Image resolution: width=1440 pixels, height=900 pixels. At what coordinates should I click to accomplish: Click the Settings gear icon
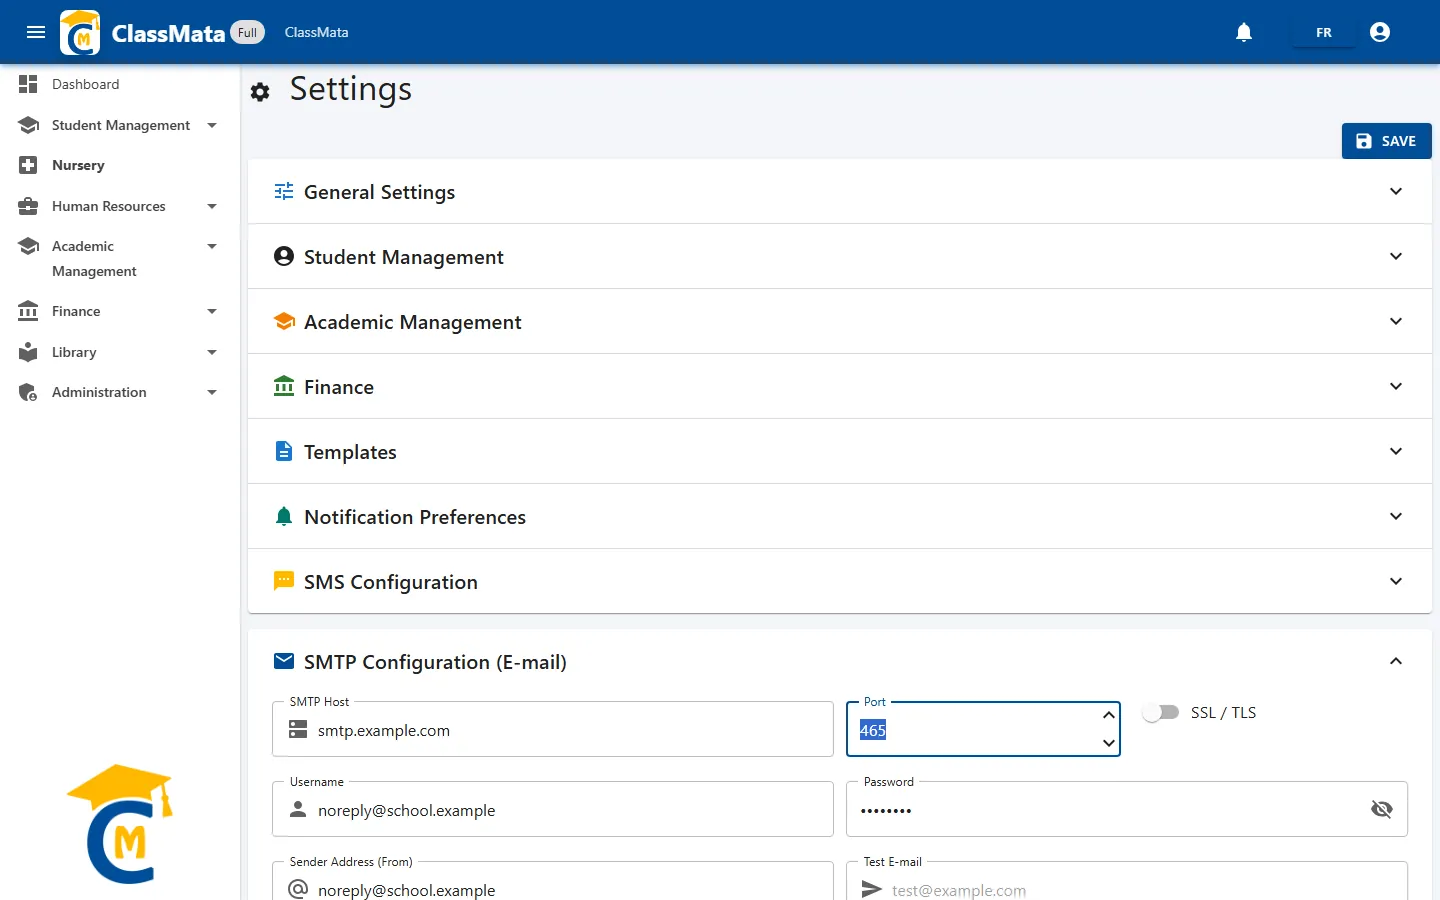click(x=260, y=92)
